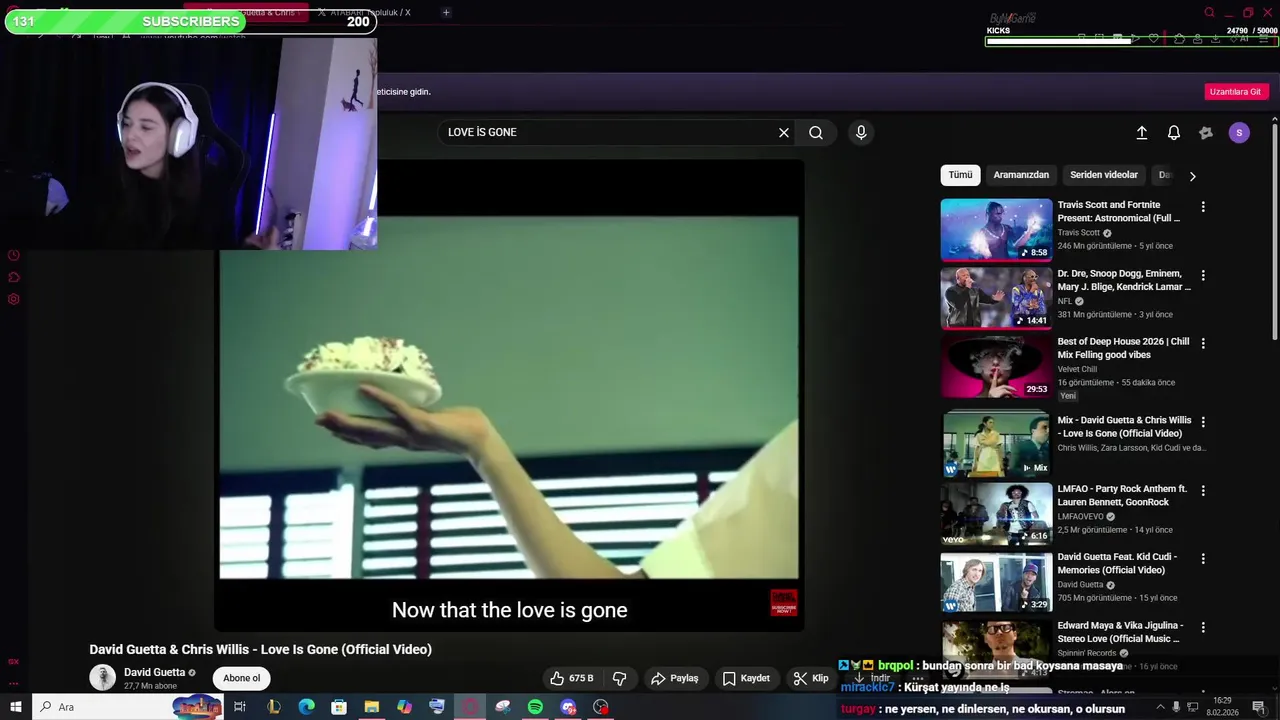
Task: Open options for the Love Is Gone Mix
Action: click(x=1203, y=422)
